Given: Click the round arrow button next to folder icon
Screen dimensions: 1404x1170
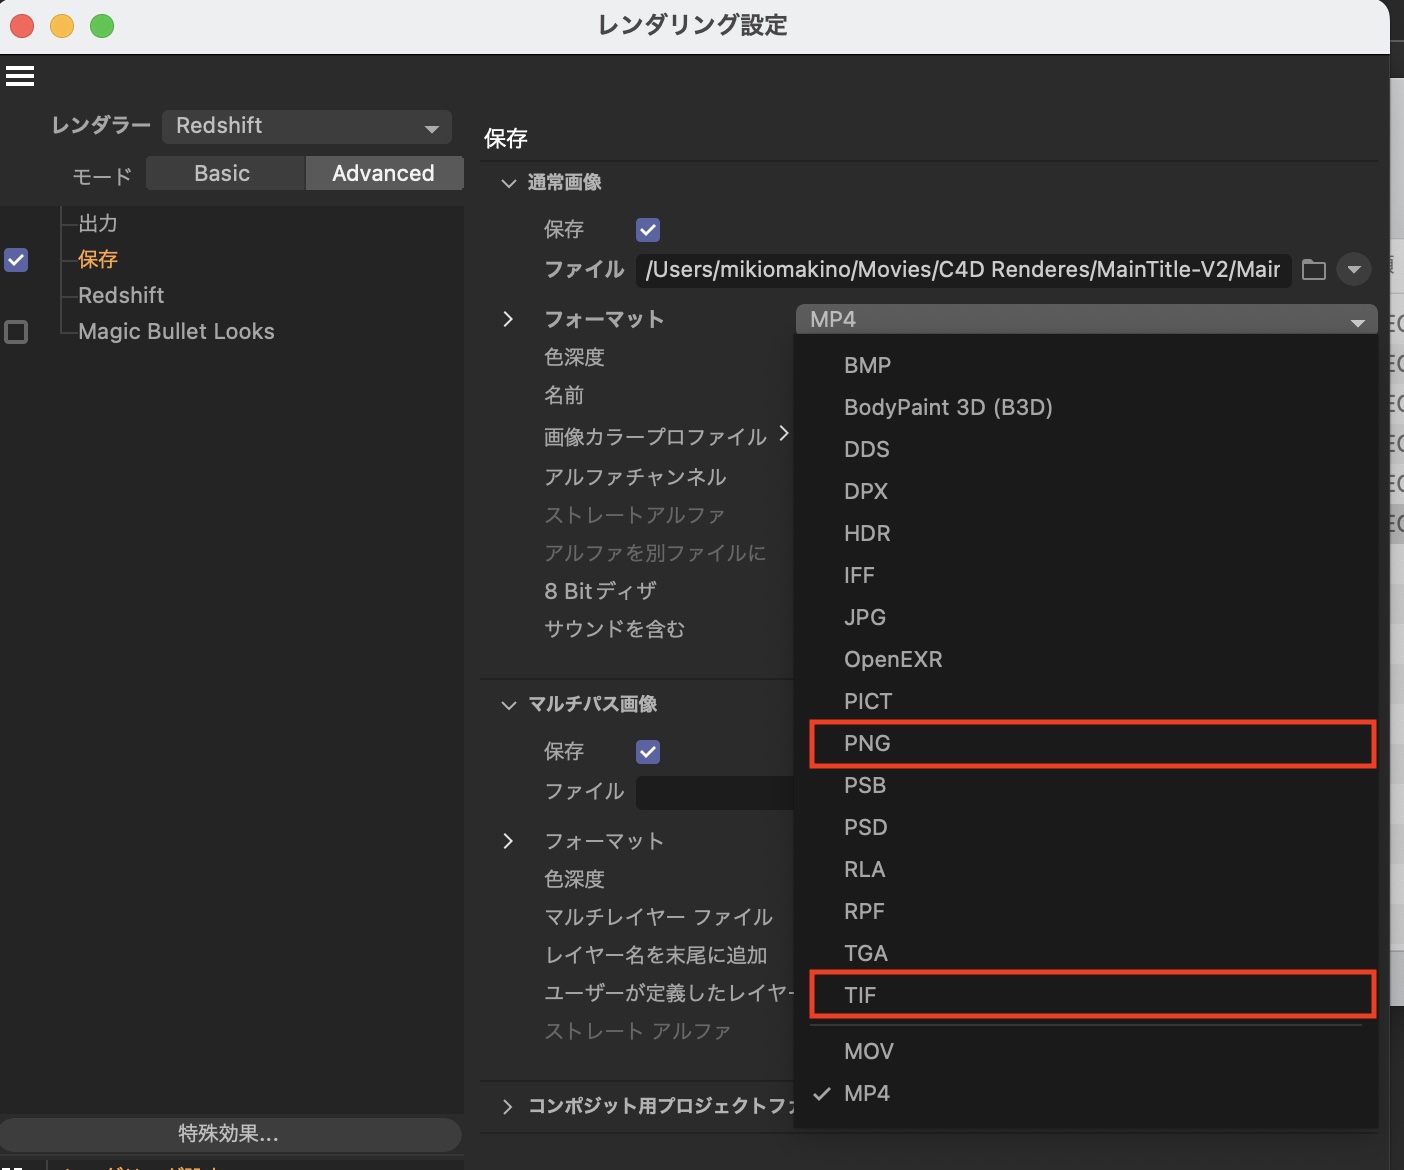Looking at the screenshot, I should click(1354, 270).
